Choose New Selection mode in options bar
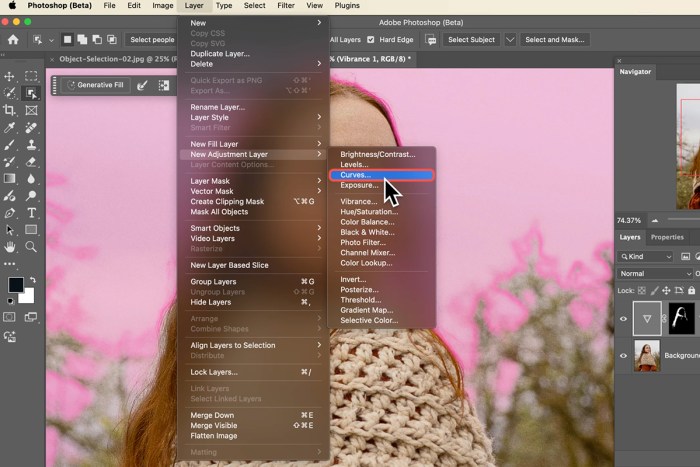Viewport: 700px width, 467px height. (67, 40)
